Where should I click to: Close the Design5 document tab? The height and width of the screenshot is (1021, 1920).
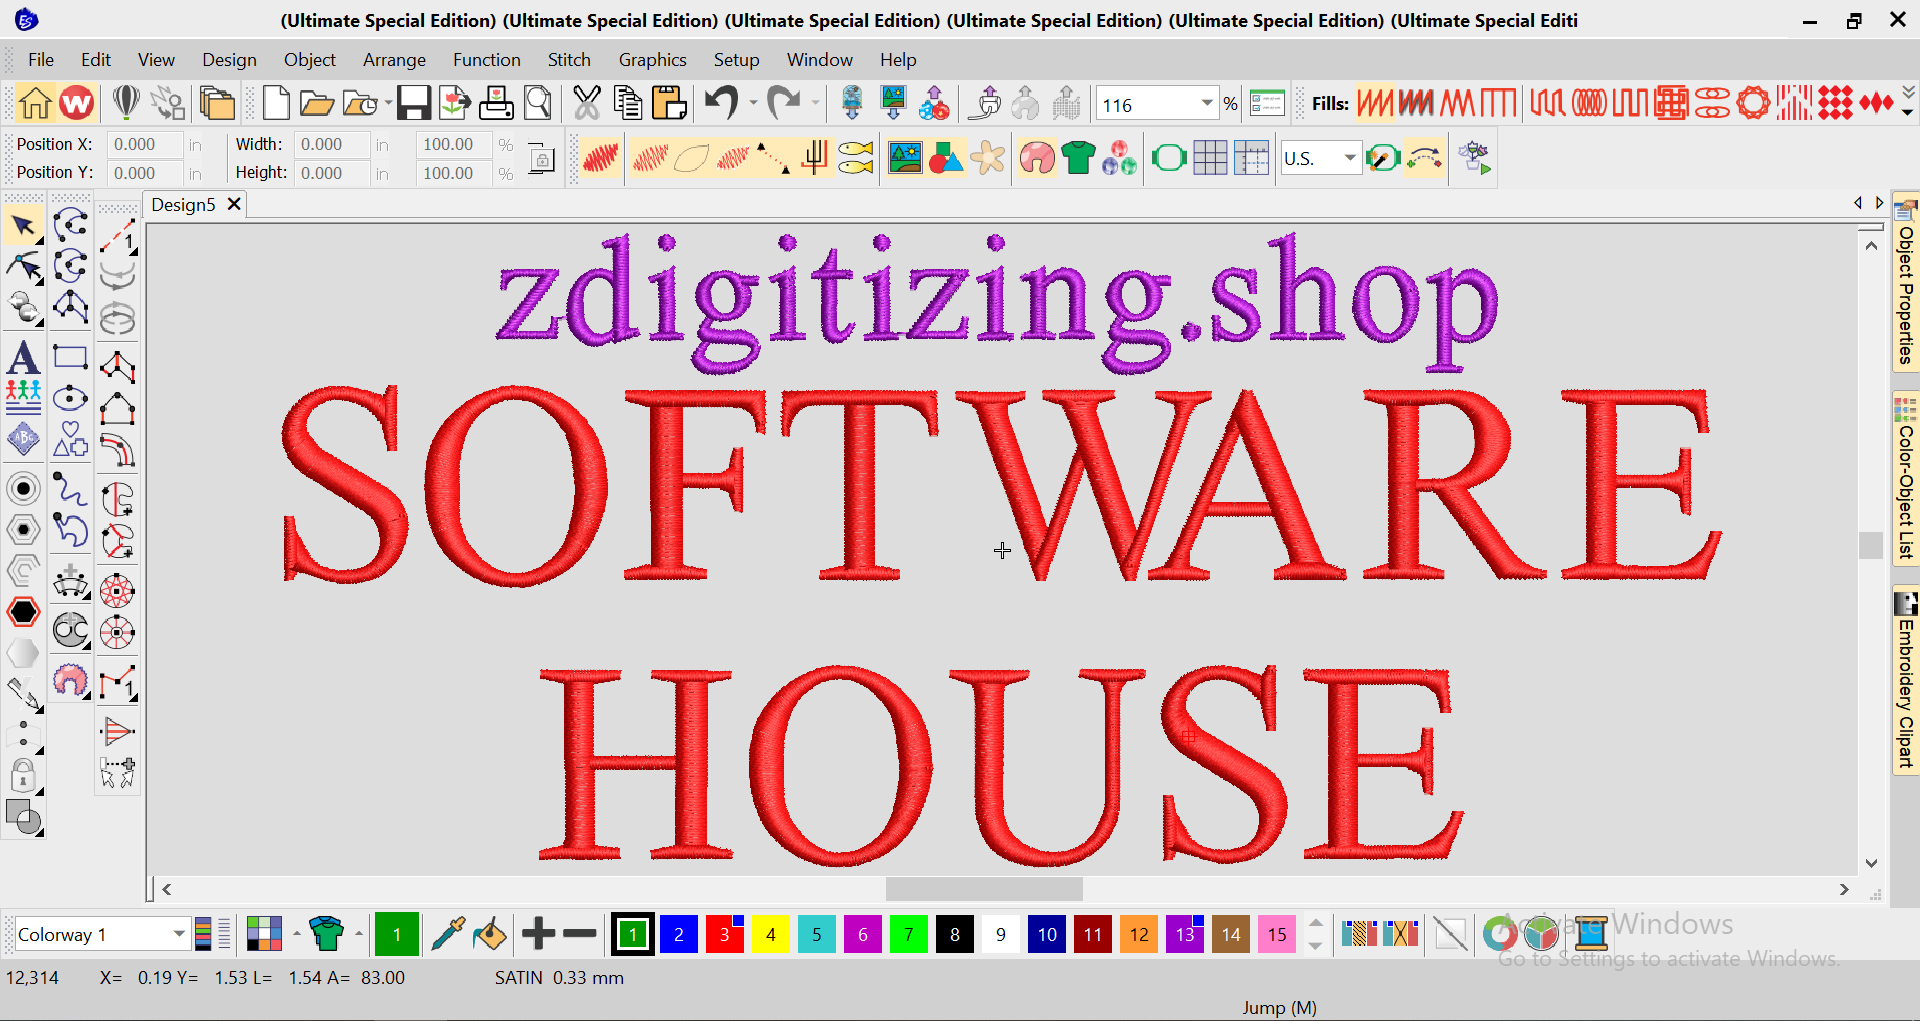coord(234,204)
